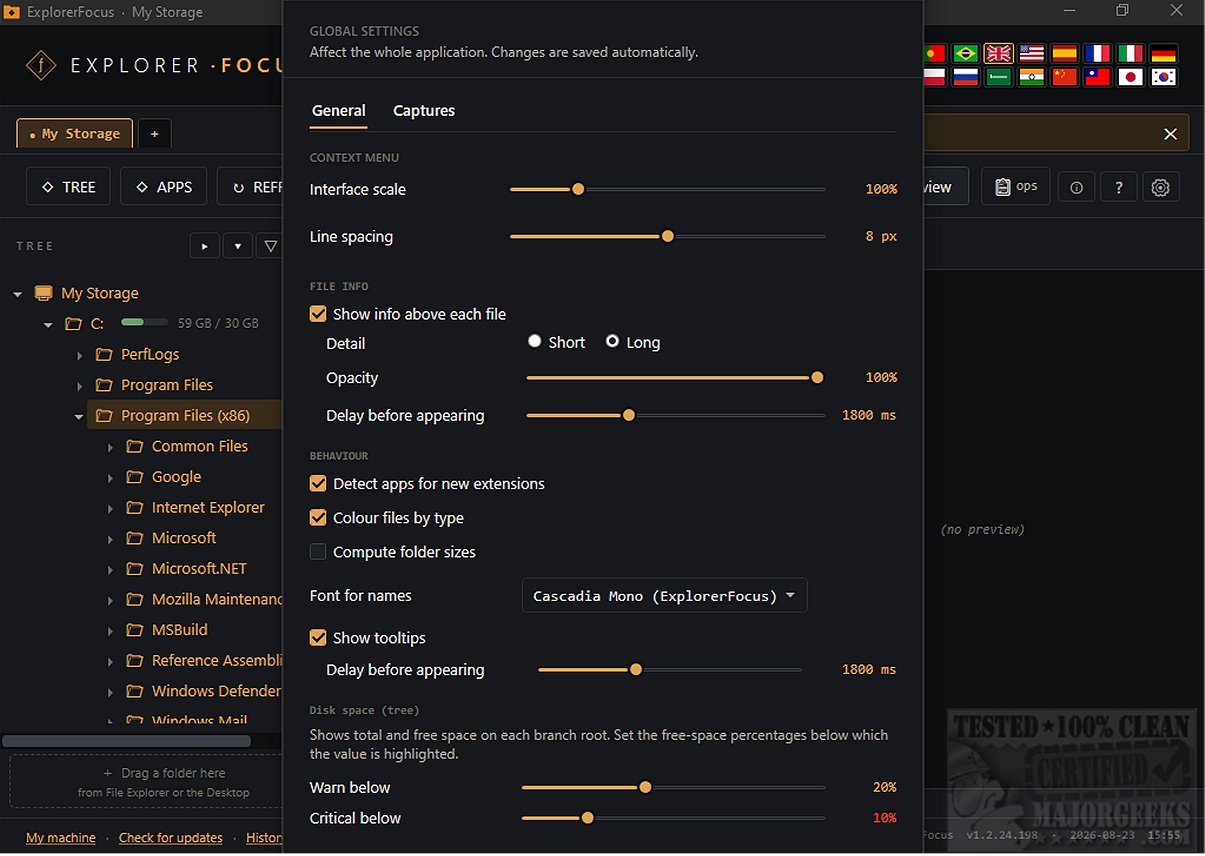Select the Microsoft.NET folder
Viewport: 1205px width, 856px height.
[199, 569]
